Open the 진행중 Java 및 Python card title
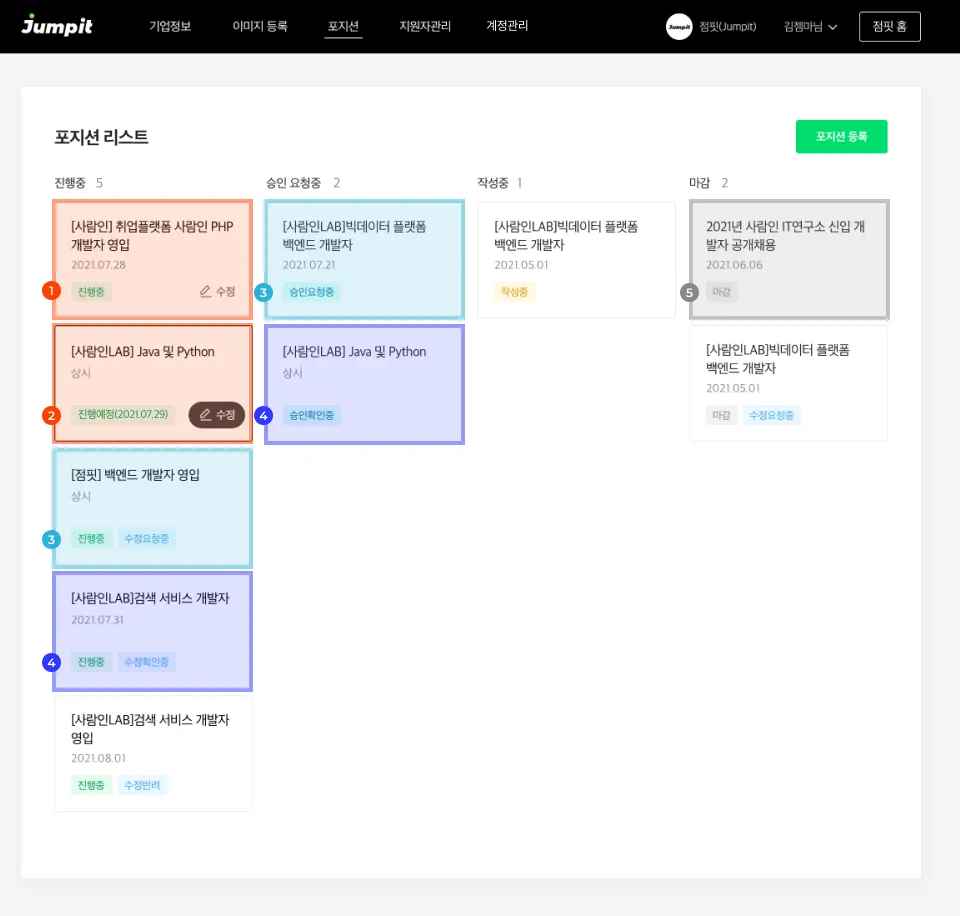Image resolution: width=960 pixels, height=916 pixels. click(x=143, y=351)
